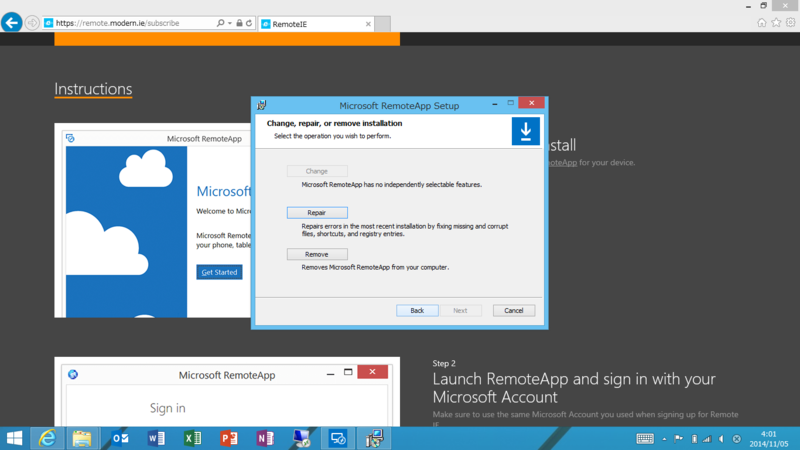
Task: Open the Remote Desktop taskbar icon
Action: (x=338, y=438)
